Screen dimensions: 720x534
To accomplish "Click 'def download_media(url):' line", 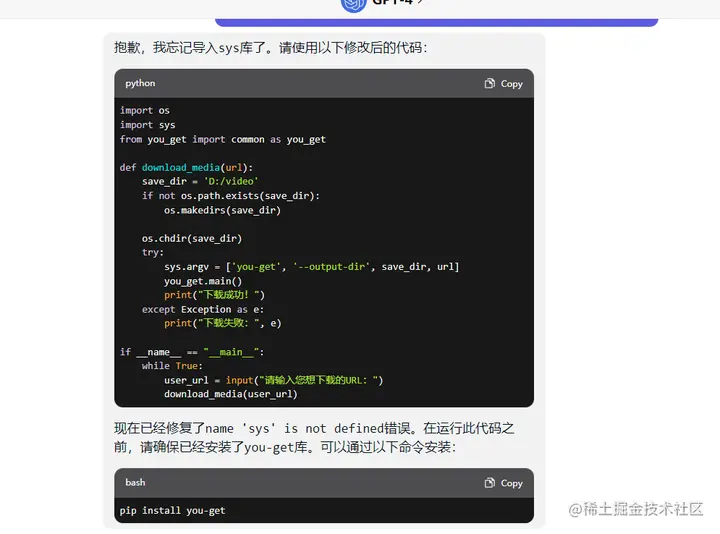I will [186, 168].
